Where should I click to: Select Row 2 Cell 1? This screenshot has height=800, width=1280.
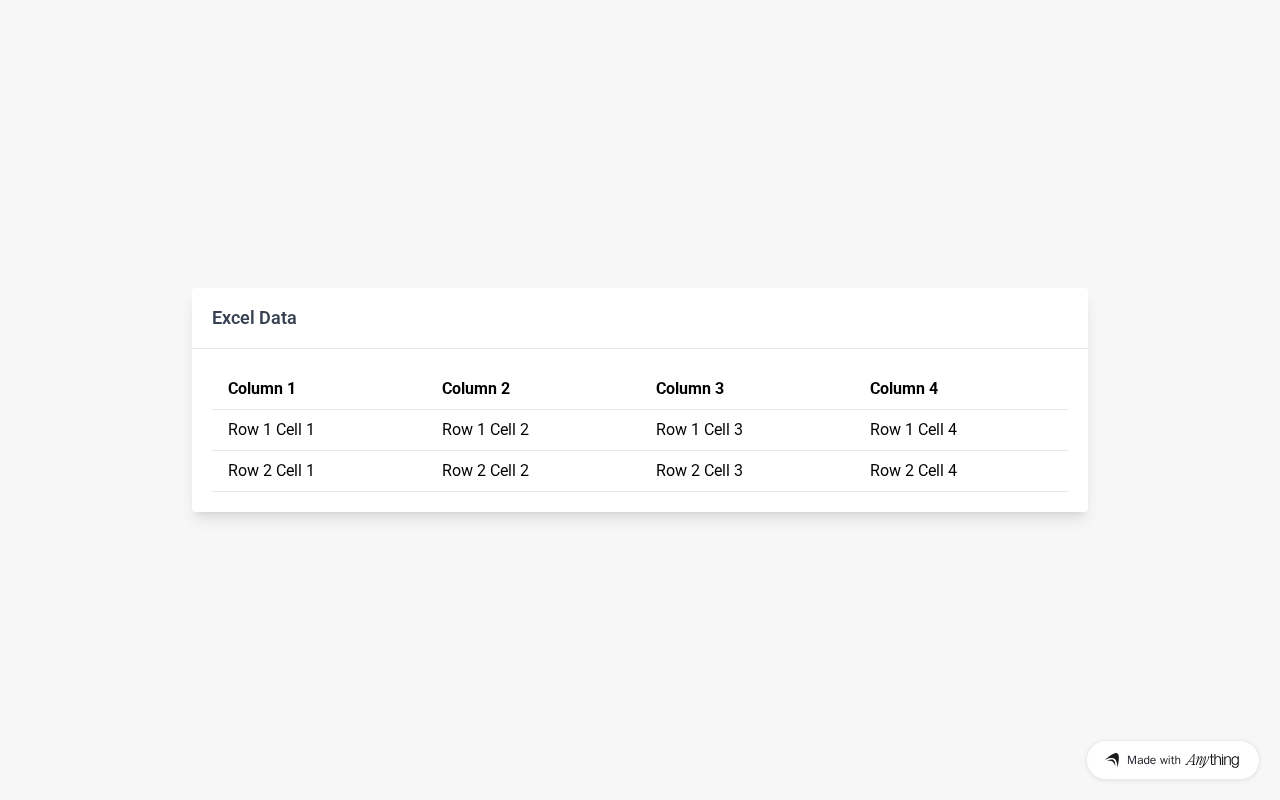(x=271, y=471)
